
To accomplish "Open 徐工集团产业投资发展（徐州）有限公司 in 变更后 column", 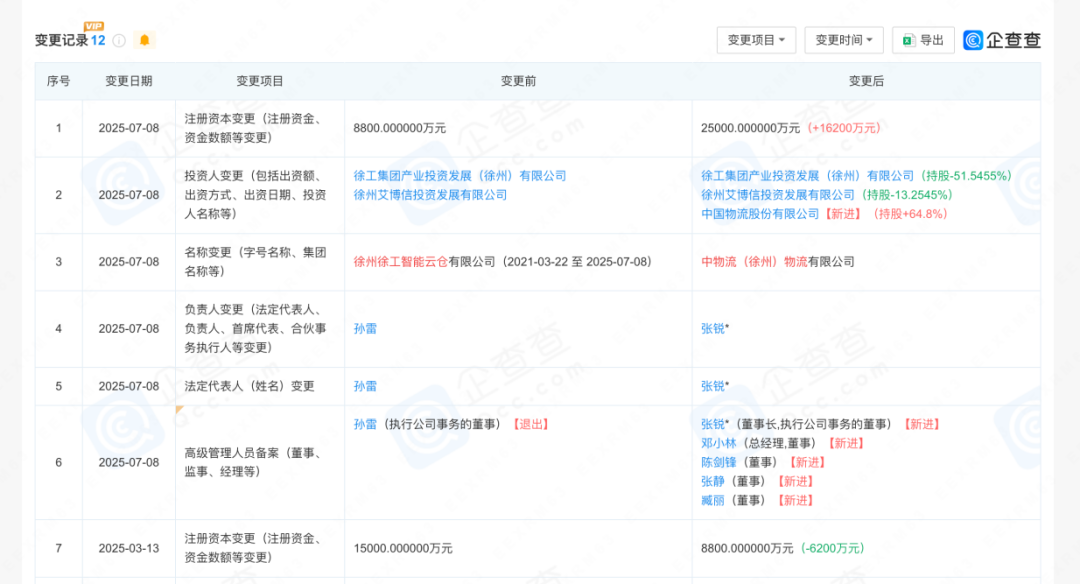I will pyautogui.click(x=807, y=176).
